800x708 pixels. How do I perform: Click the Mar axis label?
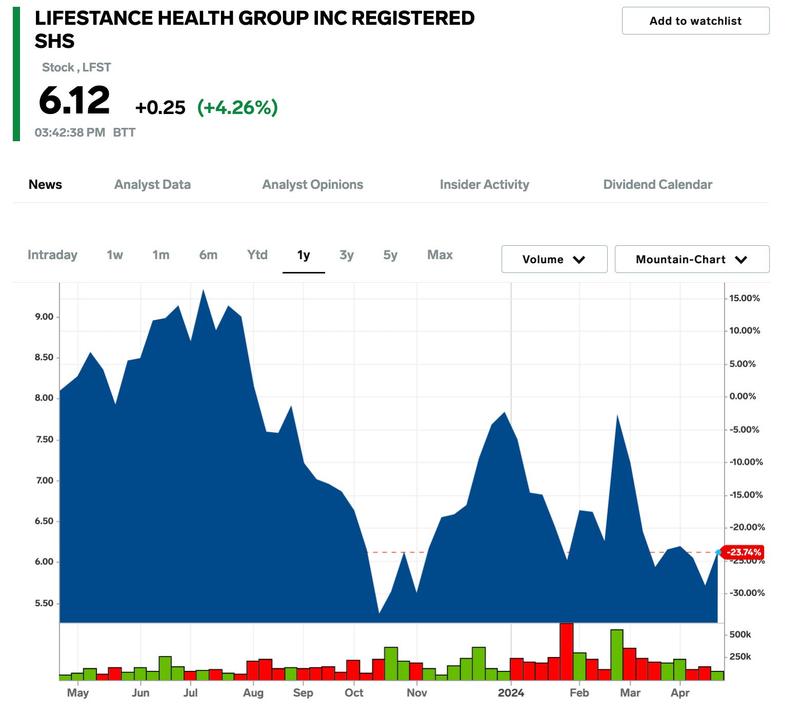[630, 693]
